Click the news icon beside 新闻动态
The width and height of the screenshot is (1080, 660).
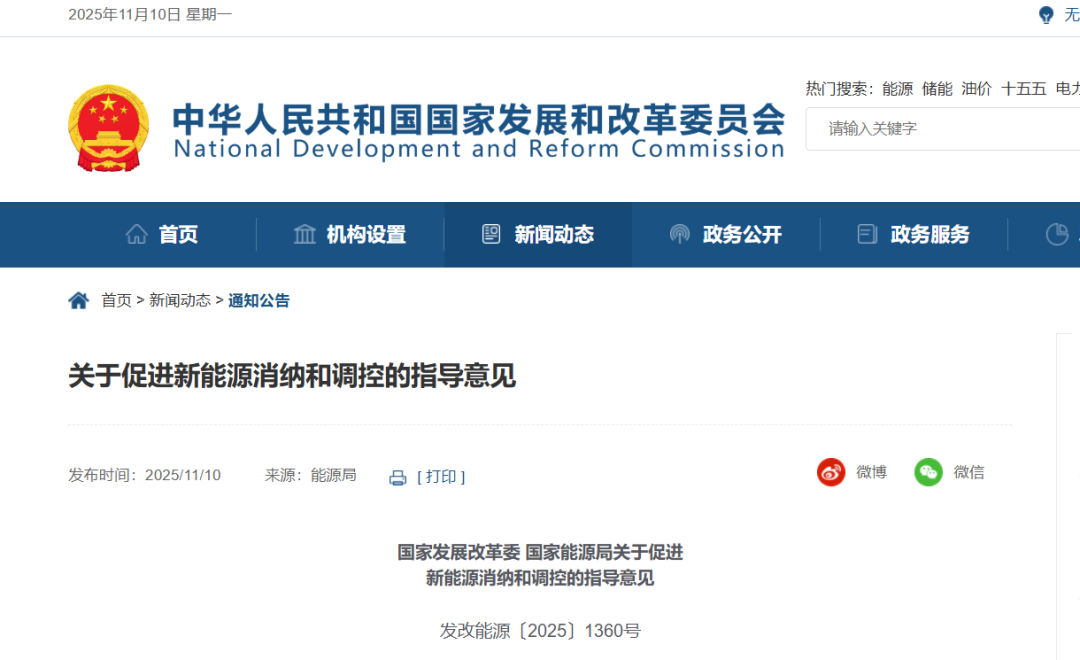(491, 234)
